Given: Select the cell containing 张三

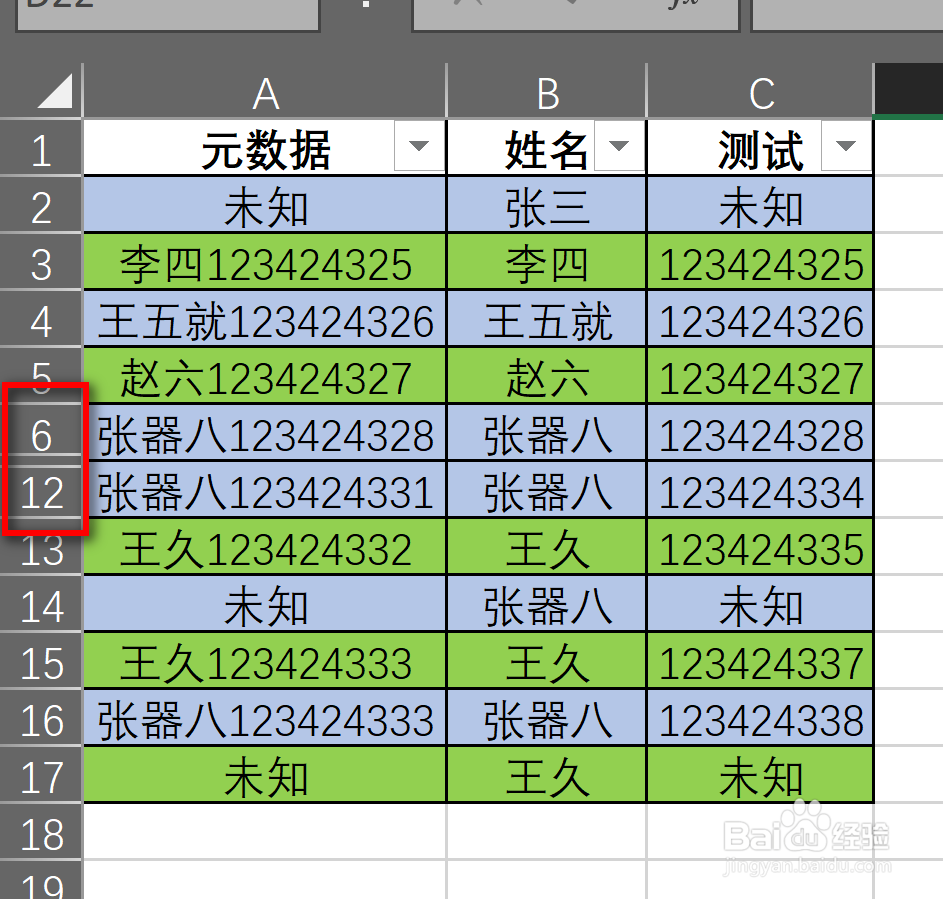Looking at the screenshot, I should coord(546,205).
